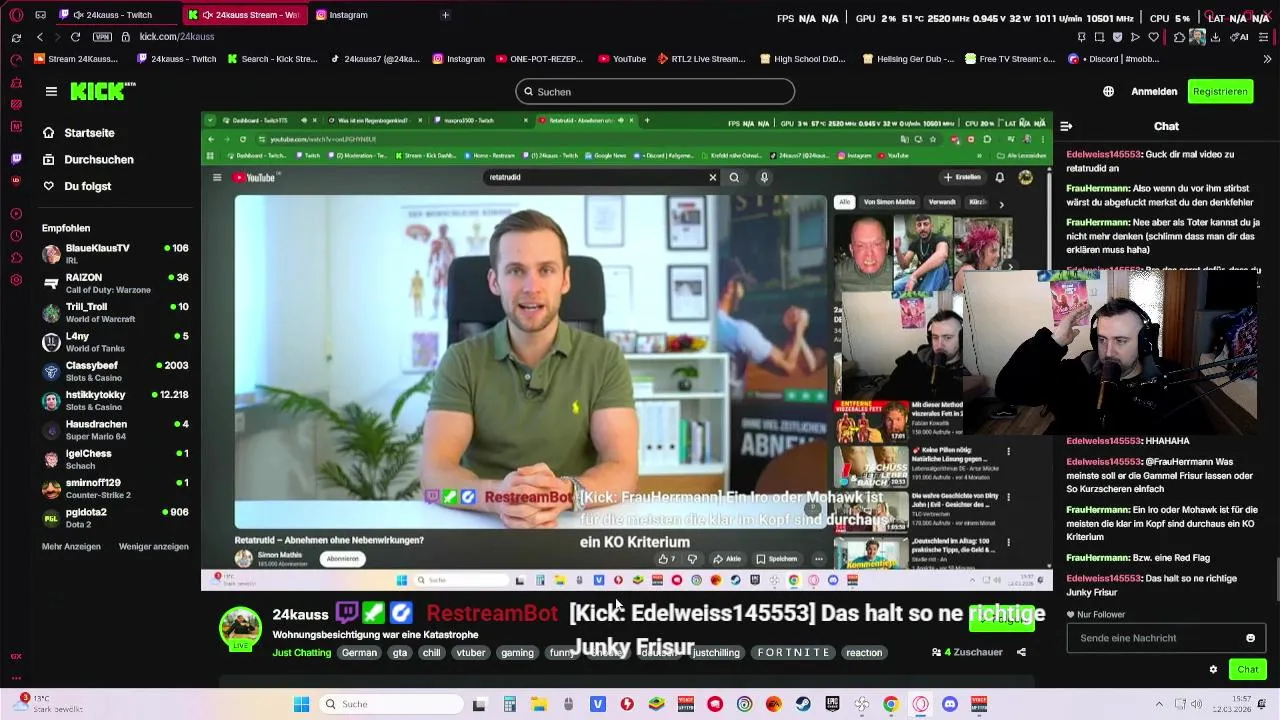Collapse recommendations with Weniger anzeigen

point(154,547)
